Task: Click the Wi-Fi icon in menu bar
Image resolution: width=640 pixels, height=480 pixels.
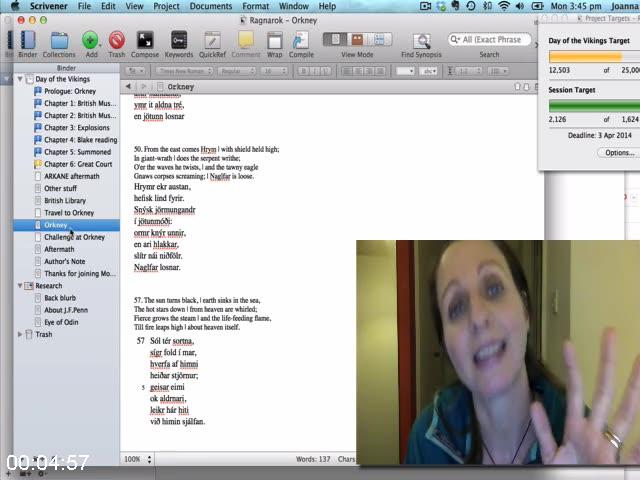Action: click(x=504, y=6)
